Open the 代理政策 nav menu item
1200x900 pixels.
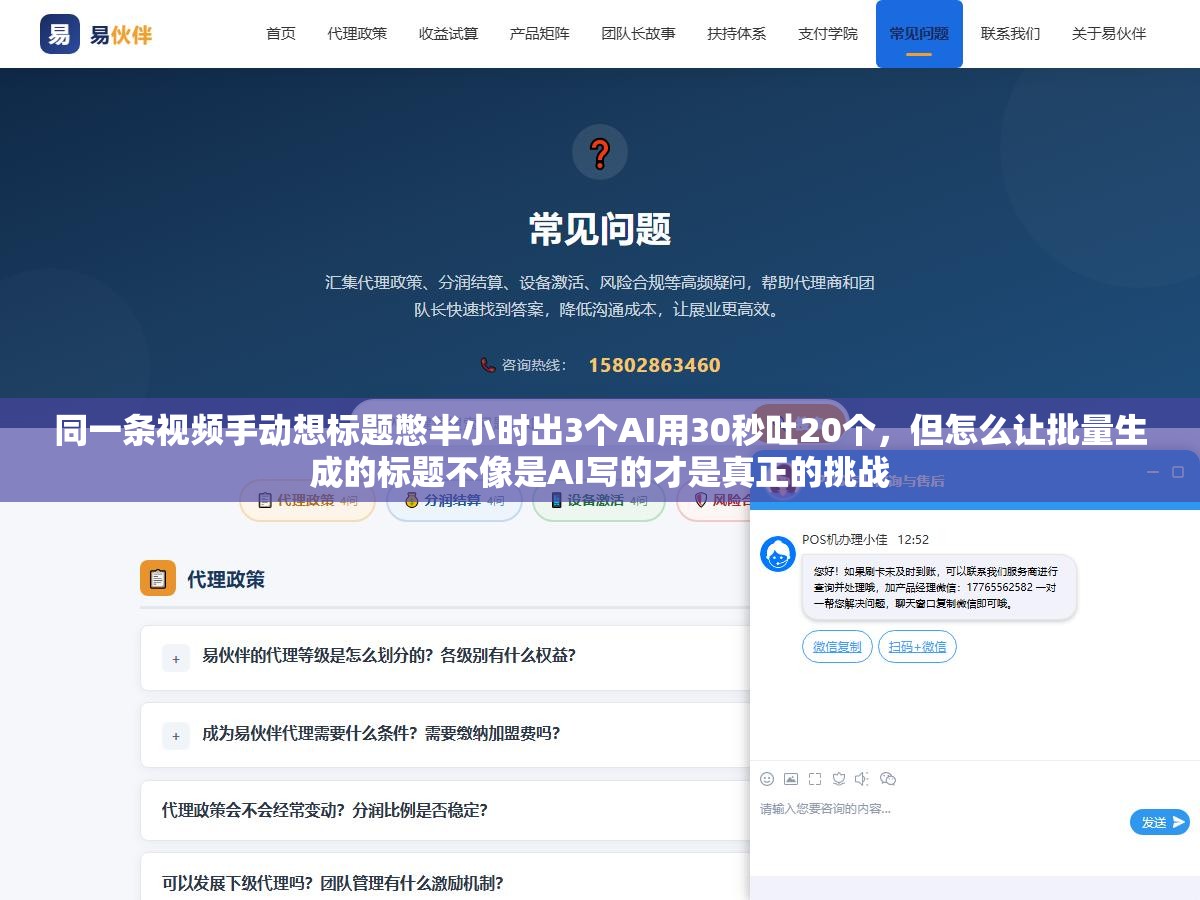tap(357, 34)
